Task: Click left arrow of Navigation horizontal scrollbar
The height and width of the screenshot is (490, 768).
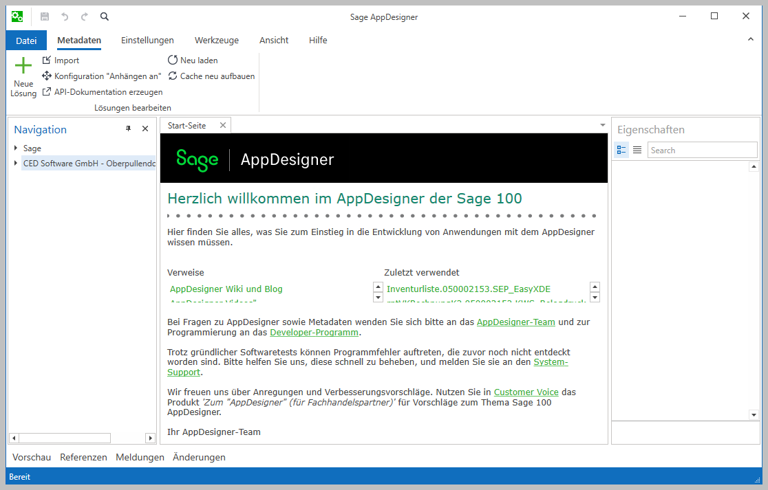Action: pyautogui.click(x=14, y=438)
